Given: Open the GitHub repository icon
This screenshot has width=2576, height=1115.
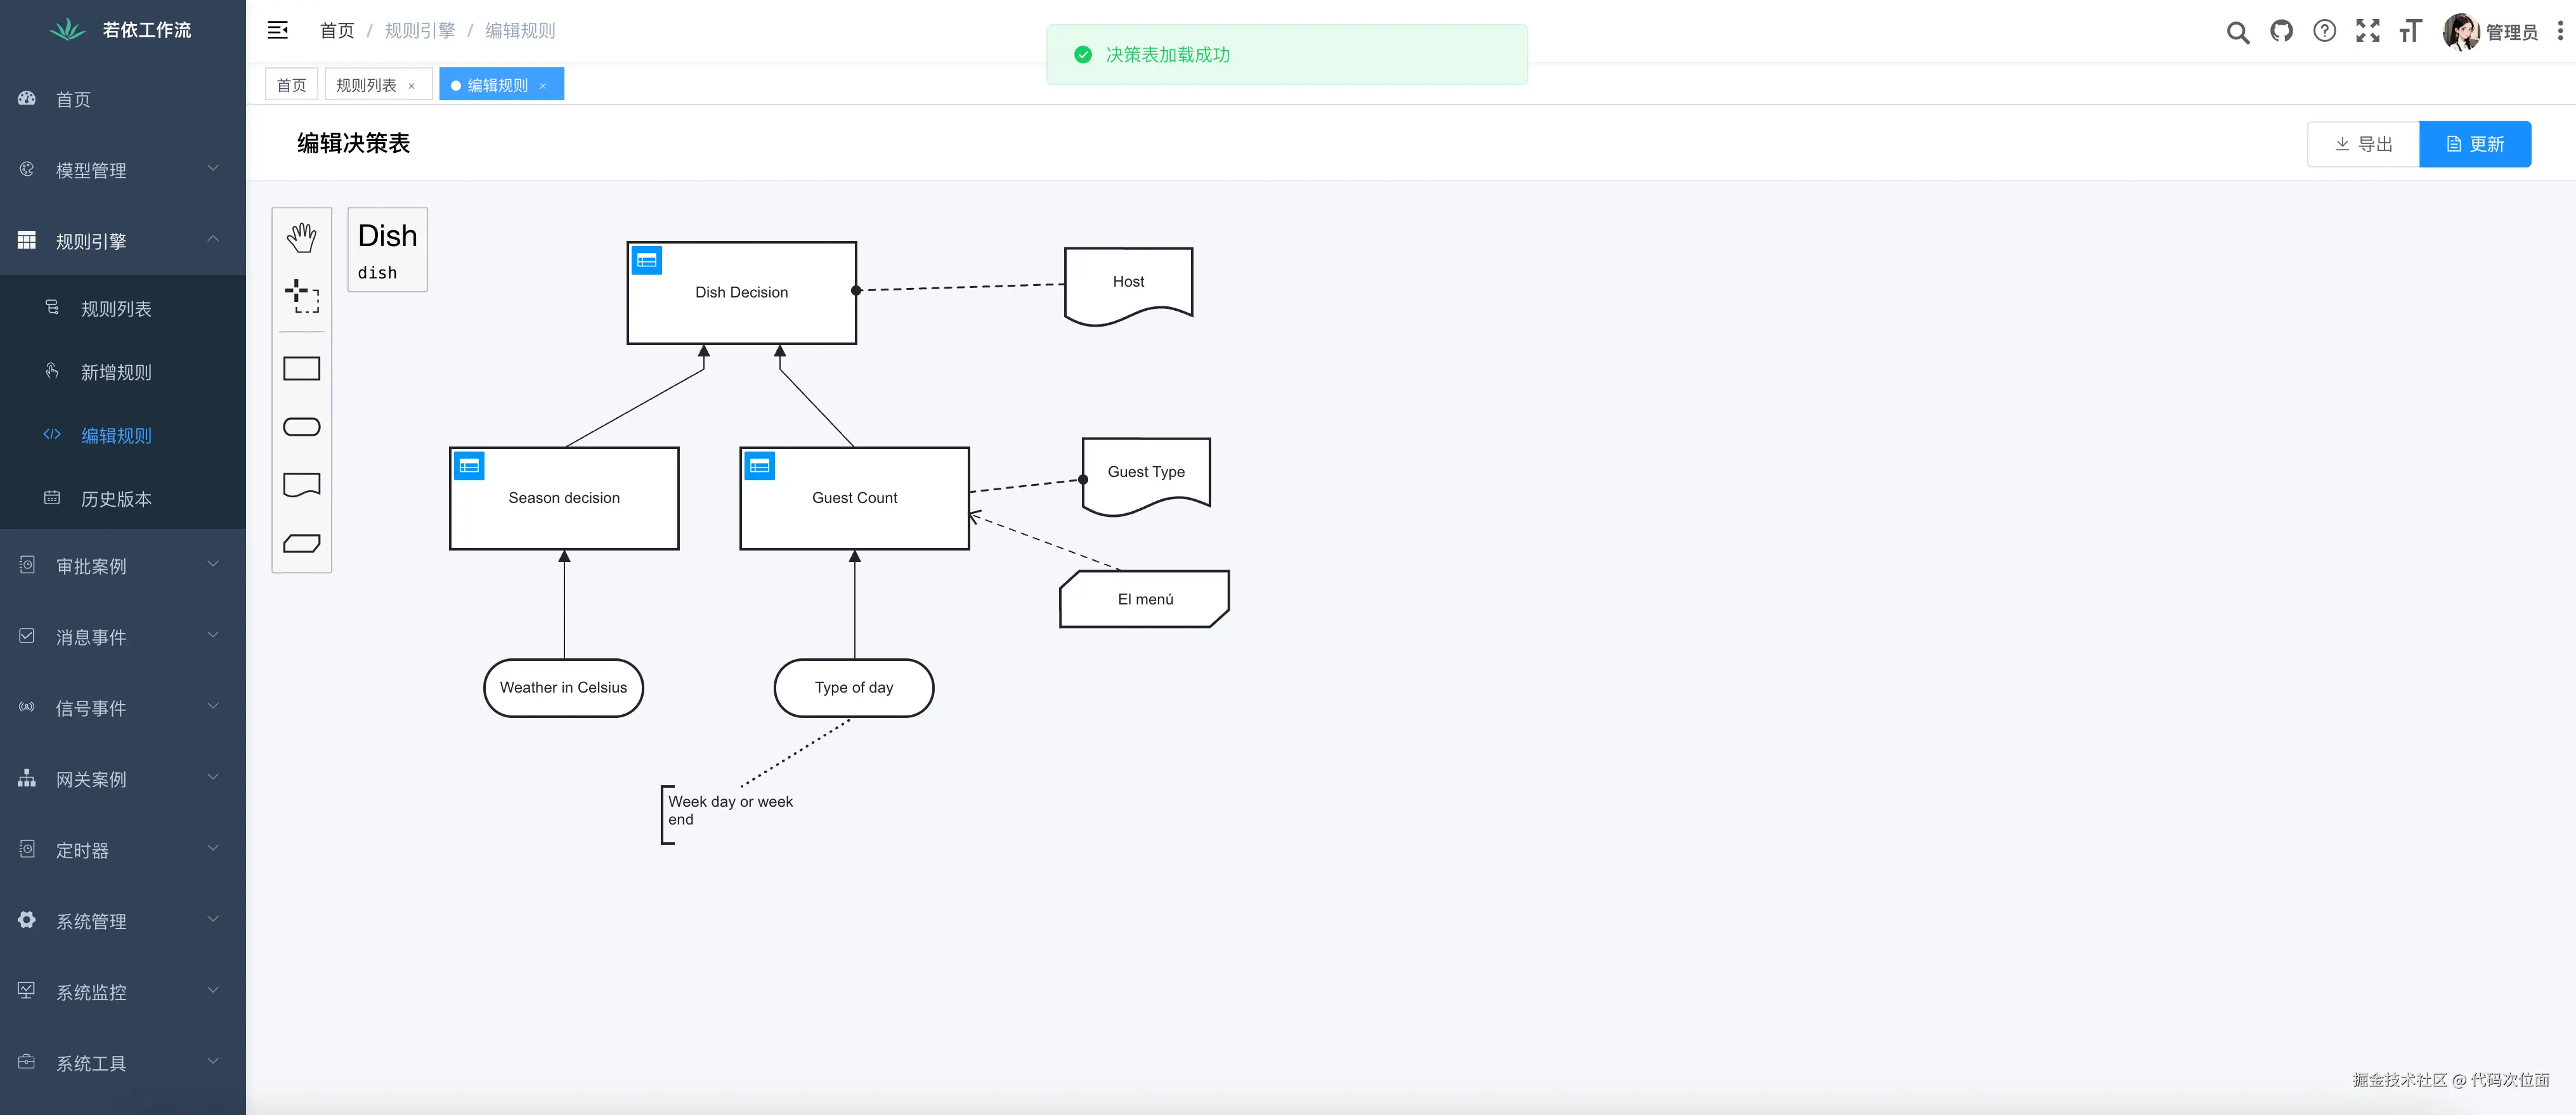Looking at the screenshot, I should (2281, 31).
